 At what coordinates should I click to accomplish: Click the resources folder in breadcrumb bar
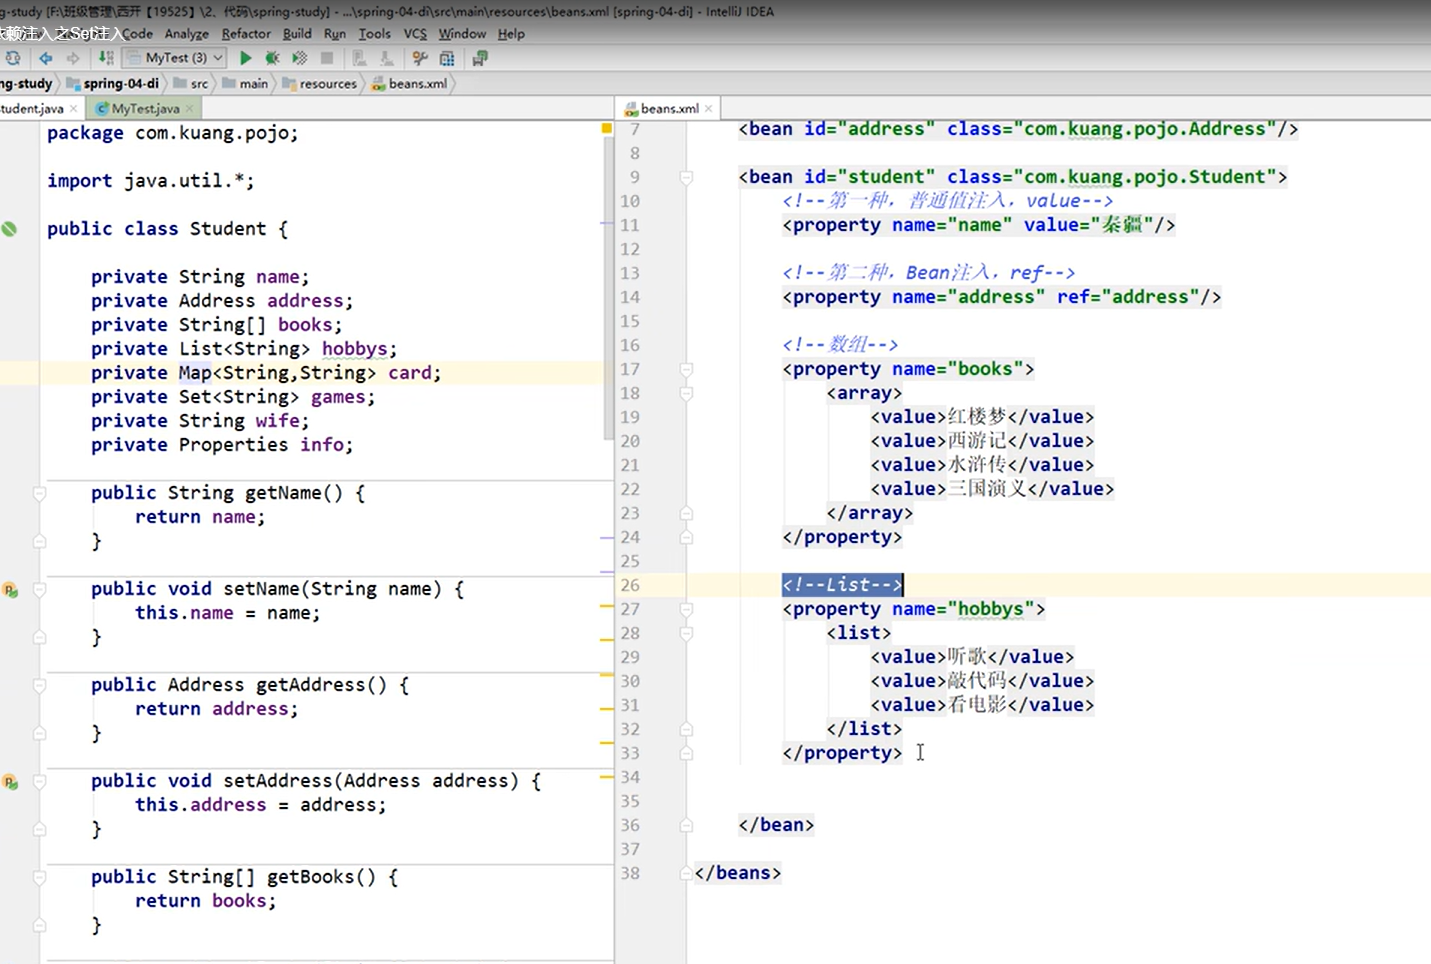(x=327, y=84)
